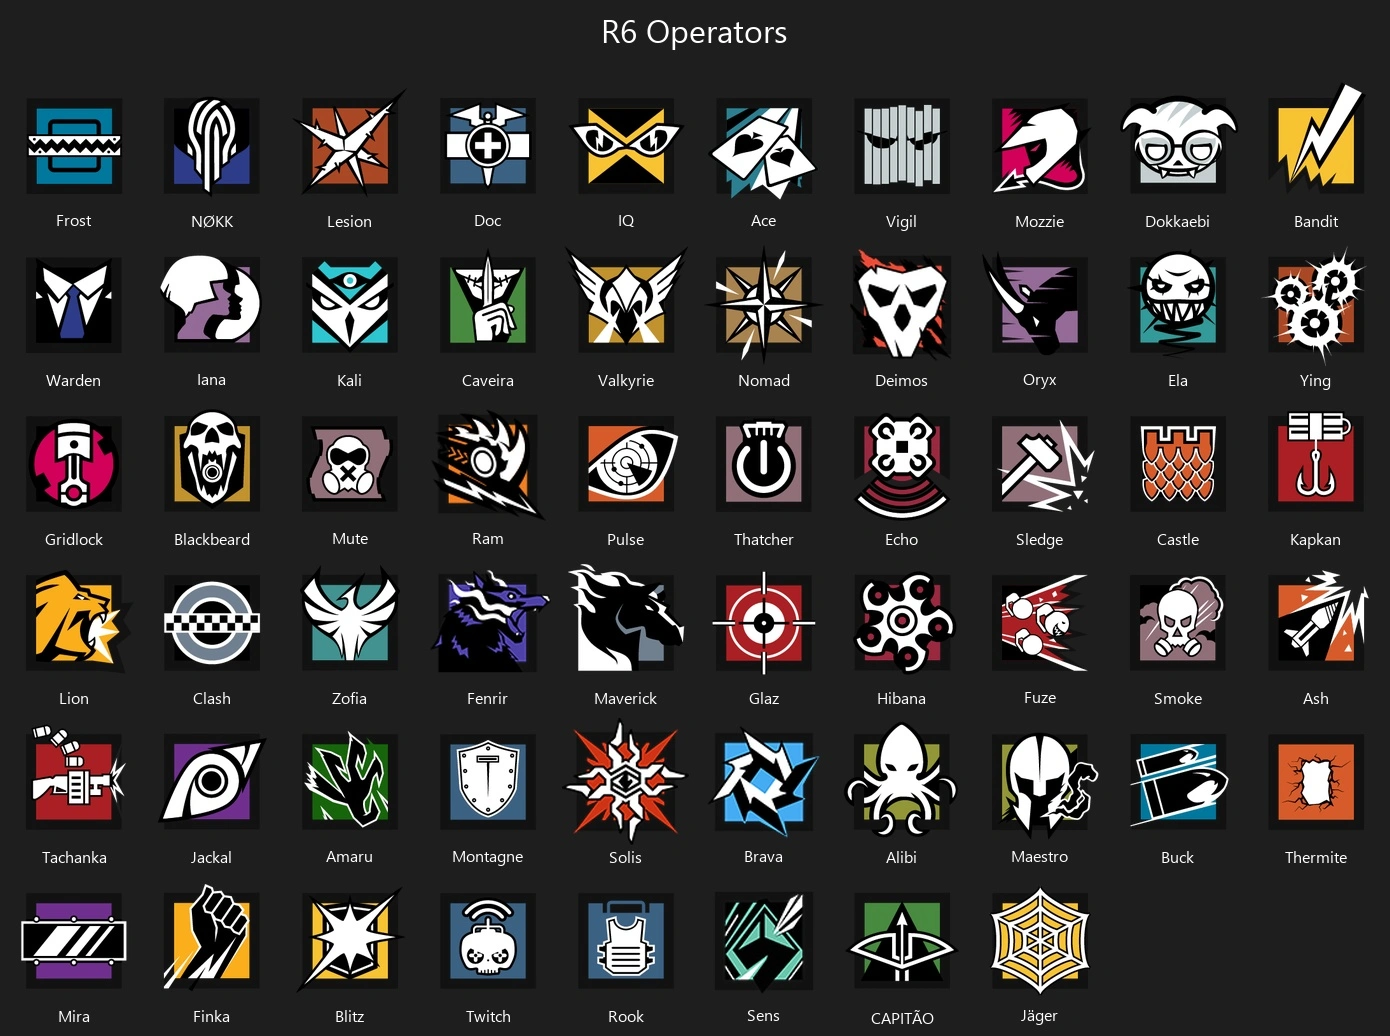The image size is (1390, 1036).
Task: Click the R6 Operators heading
Action: pos(694,32)
